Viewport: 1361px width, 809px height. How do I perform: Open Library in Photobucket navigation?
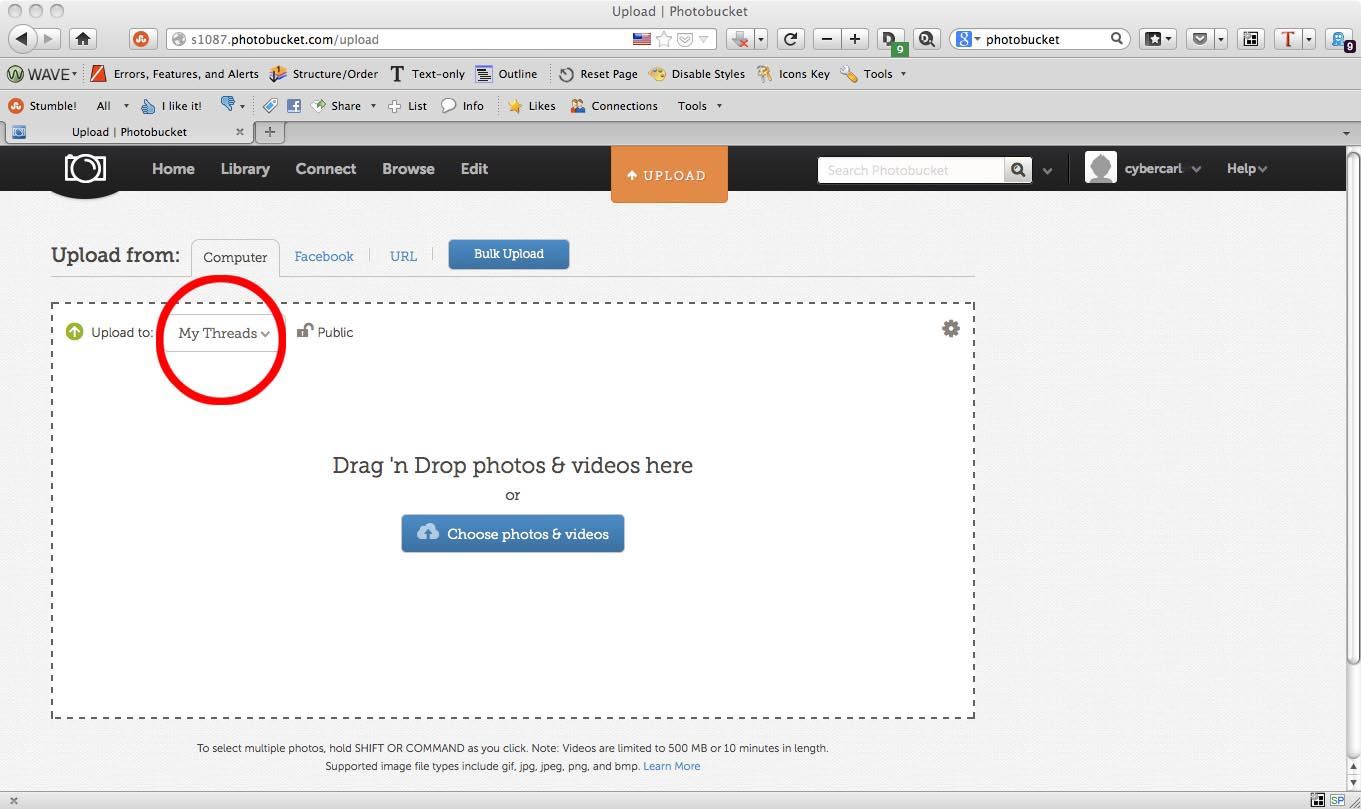(x=245, y=169)
